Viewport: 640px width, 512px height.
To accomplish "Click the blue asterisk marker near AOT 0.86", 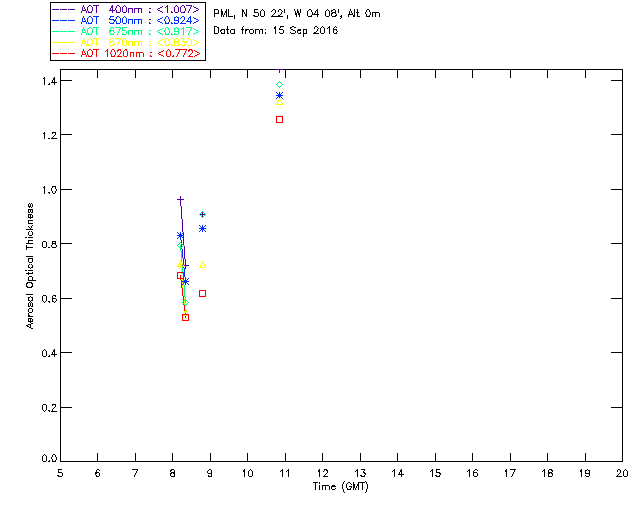I will (202, 229).
